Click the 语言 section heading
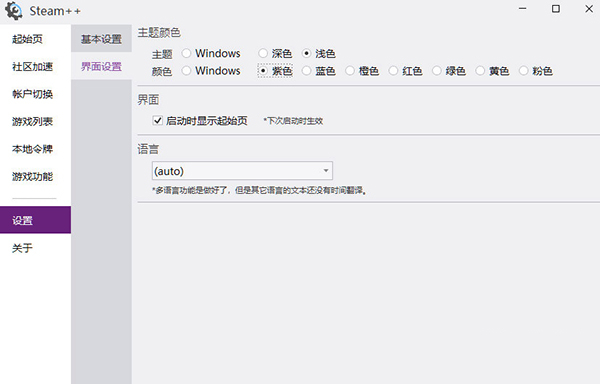This screenshot has height=384, width=600. (148, 149)
